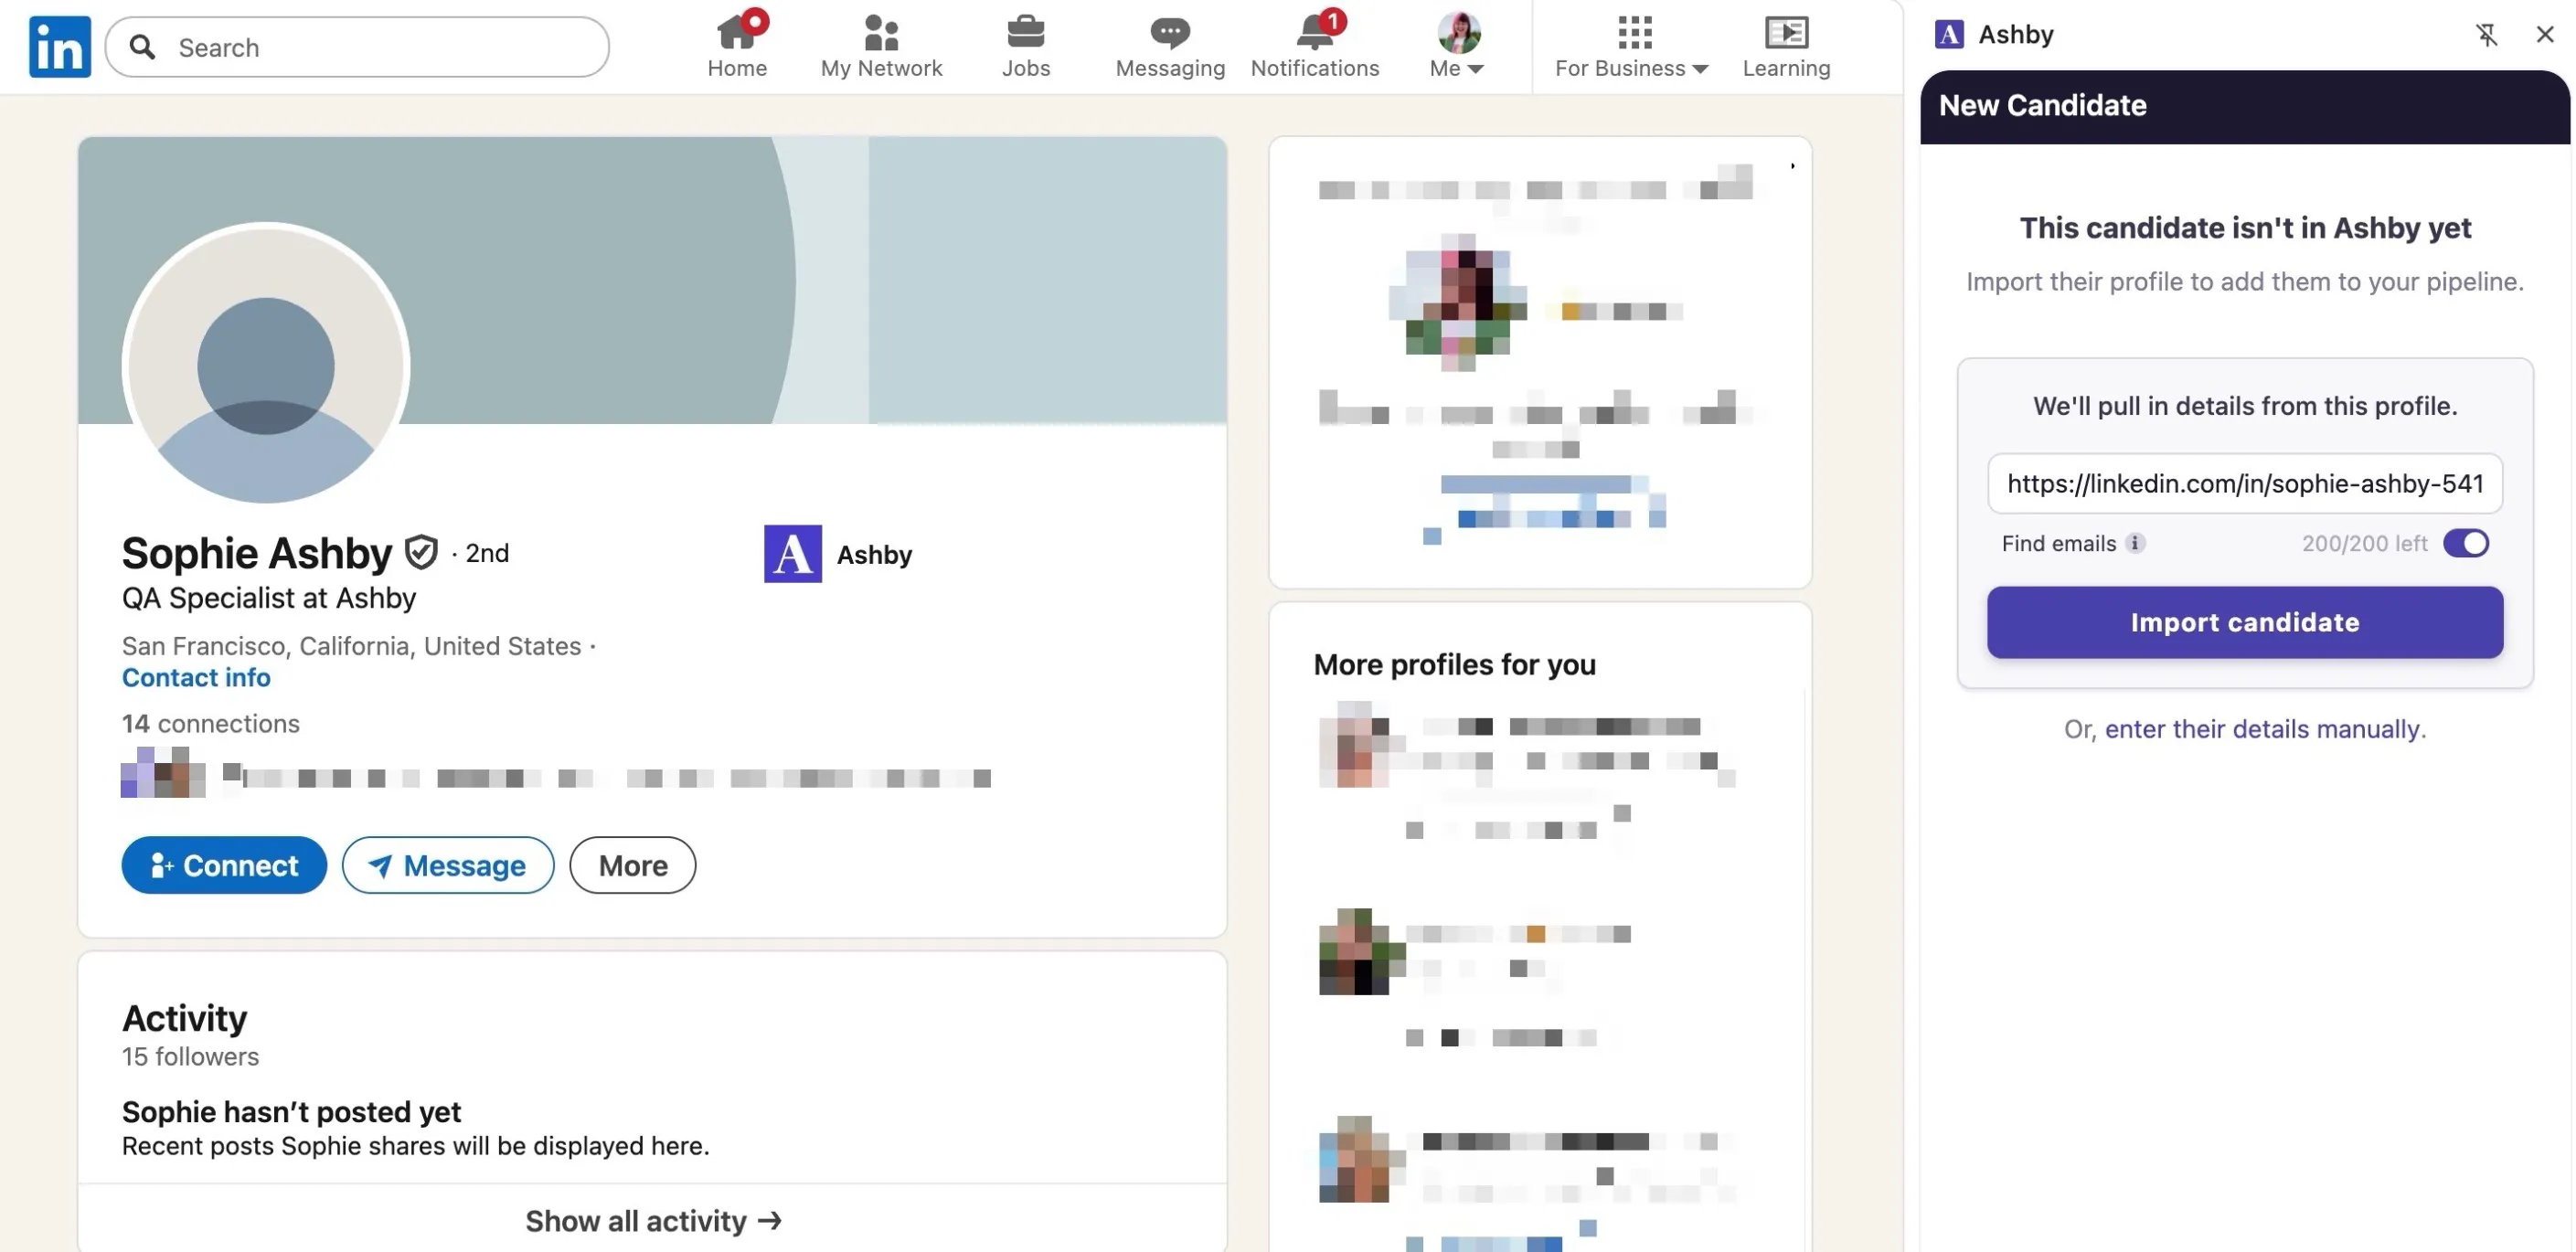Click enter their details manually link
The image size is (2576, 1252).
click(x=2262, y=729)
